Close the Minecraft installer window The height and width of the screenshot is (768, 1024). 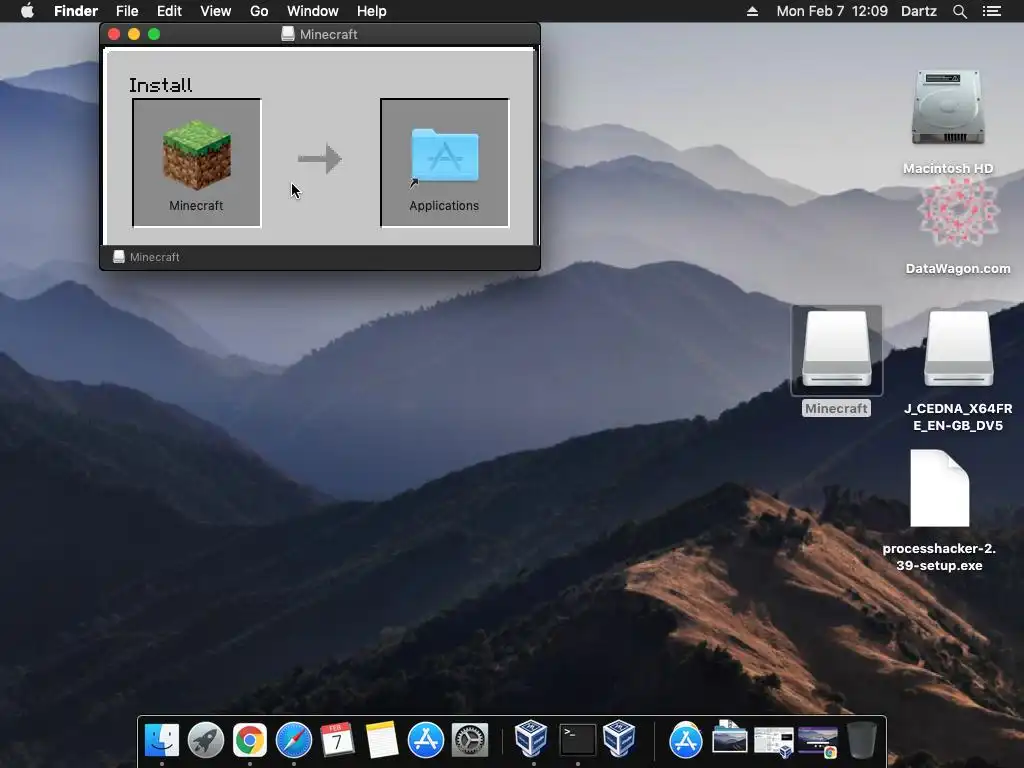114,34
